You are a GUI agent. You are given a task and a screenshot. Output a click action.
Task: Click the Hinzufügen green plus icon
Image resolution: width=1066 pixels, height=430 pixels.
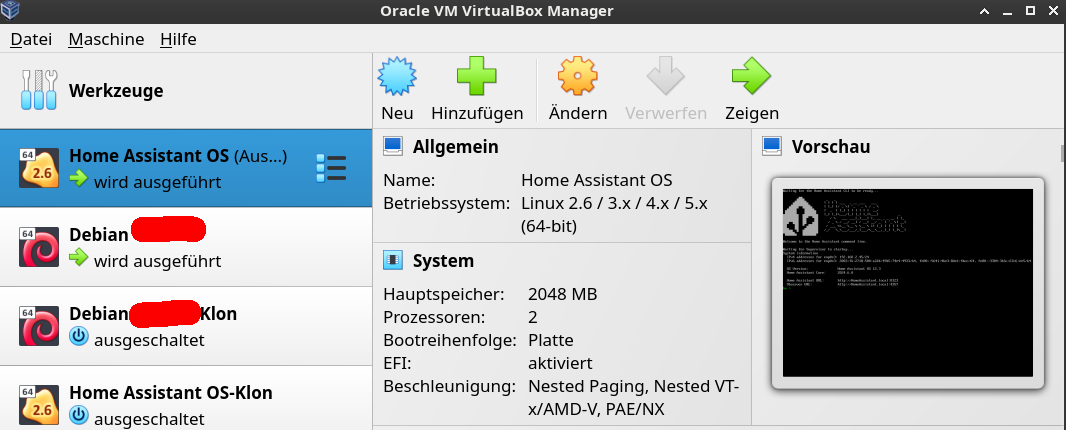pos(477,76)
